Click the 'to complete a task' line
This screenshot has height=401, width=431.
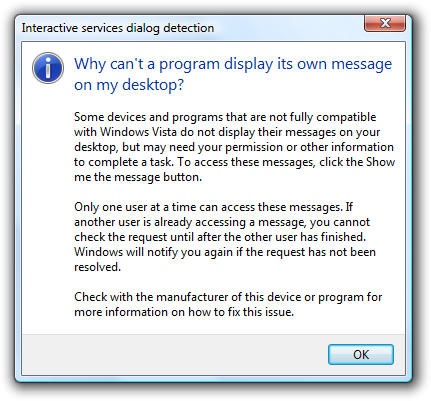pos(234,162)
